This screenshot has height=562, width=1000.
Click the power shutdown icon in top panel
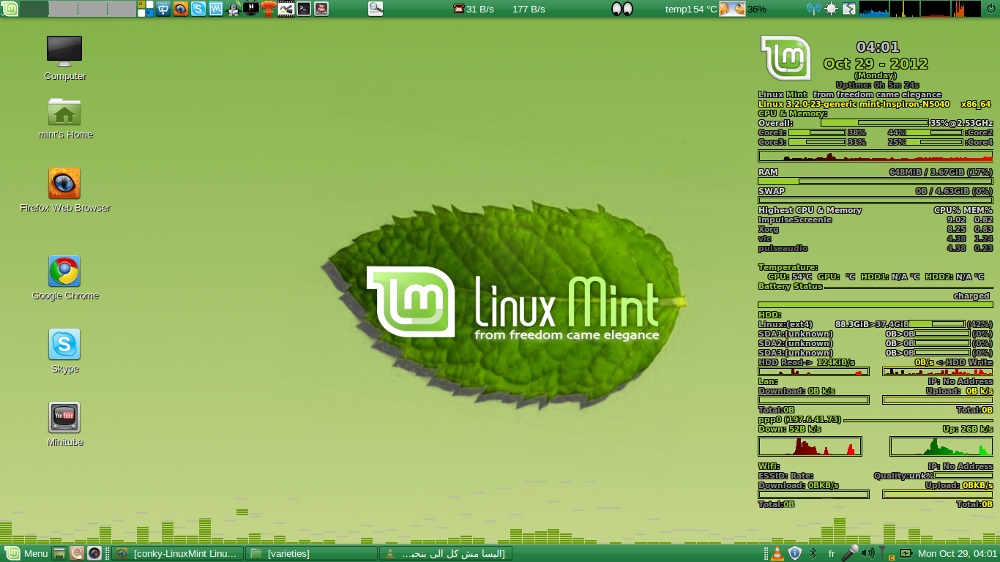991,9
